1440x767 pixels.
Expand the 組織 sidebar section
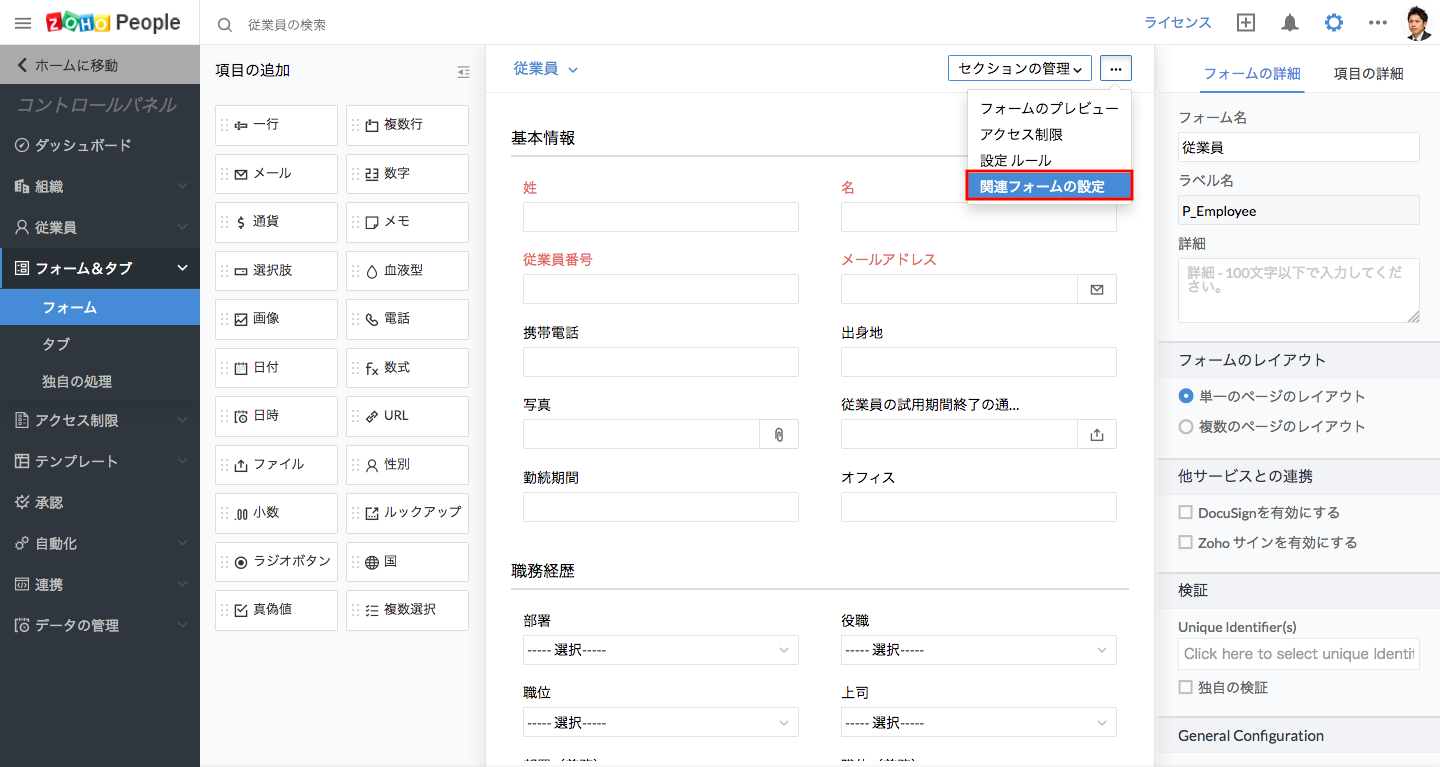coord(100,186)
